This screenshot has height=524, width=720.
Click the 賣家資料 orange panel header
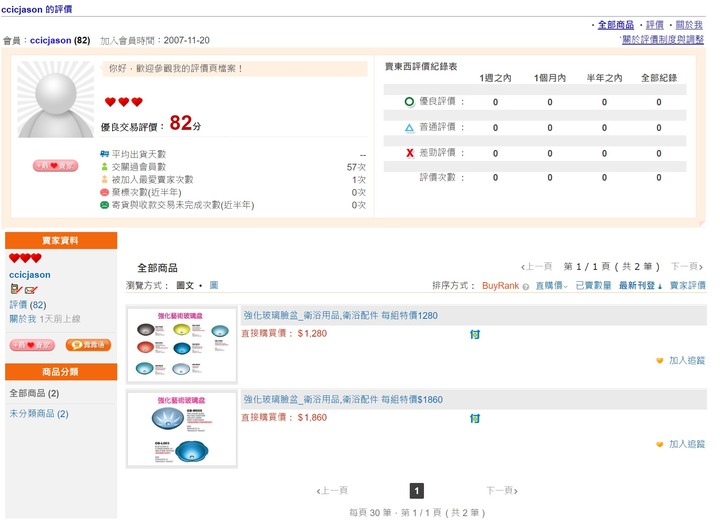pos(61,240)
